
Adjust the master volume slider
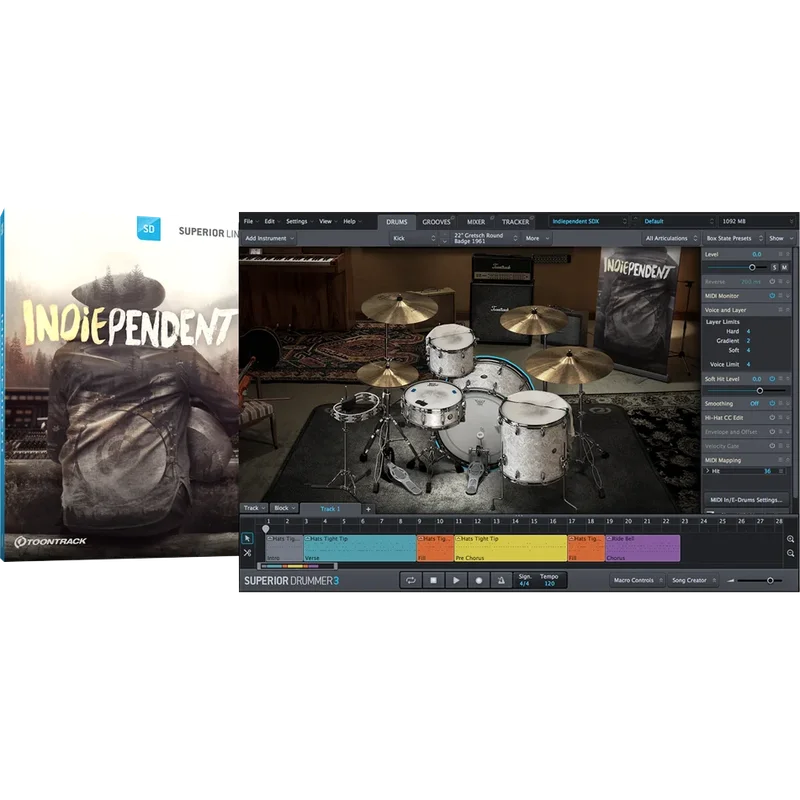[770, 581]
